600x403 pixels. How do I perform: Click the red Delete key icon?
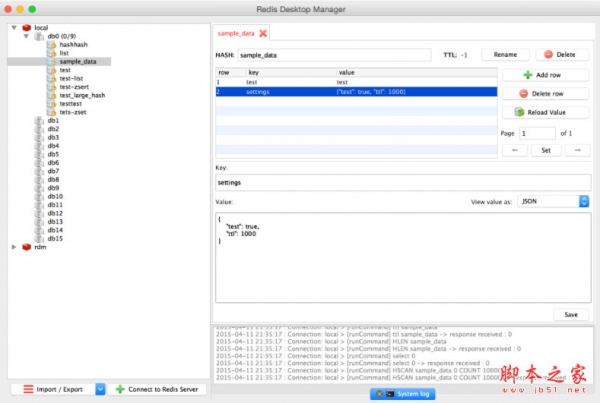pos(548,54)
